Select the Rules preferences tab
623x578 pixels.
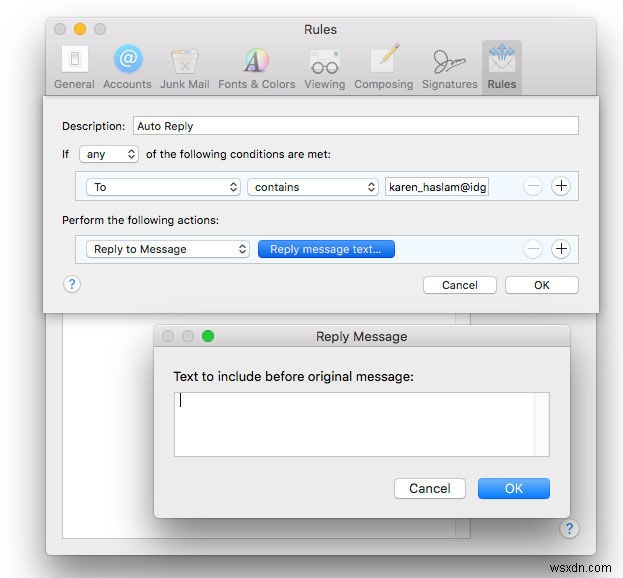click(502, 68)
